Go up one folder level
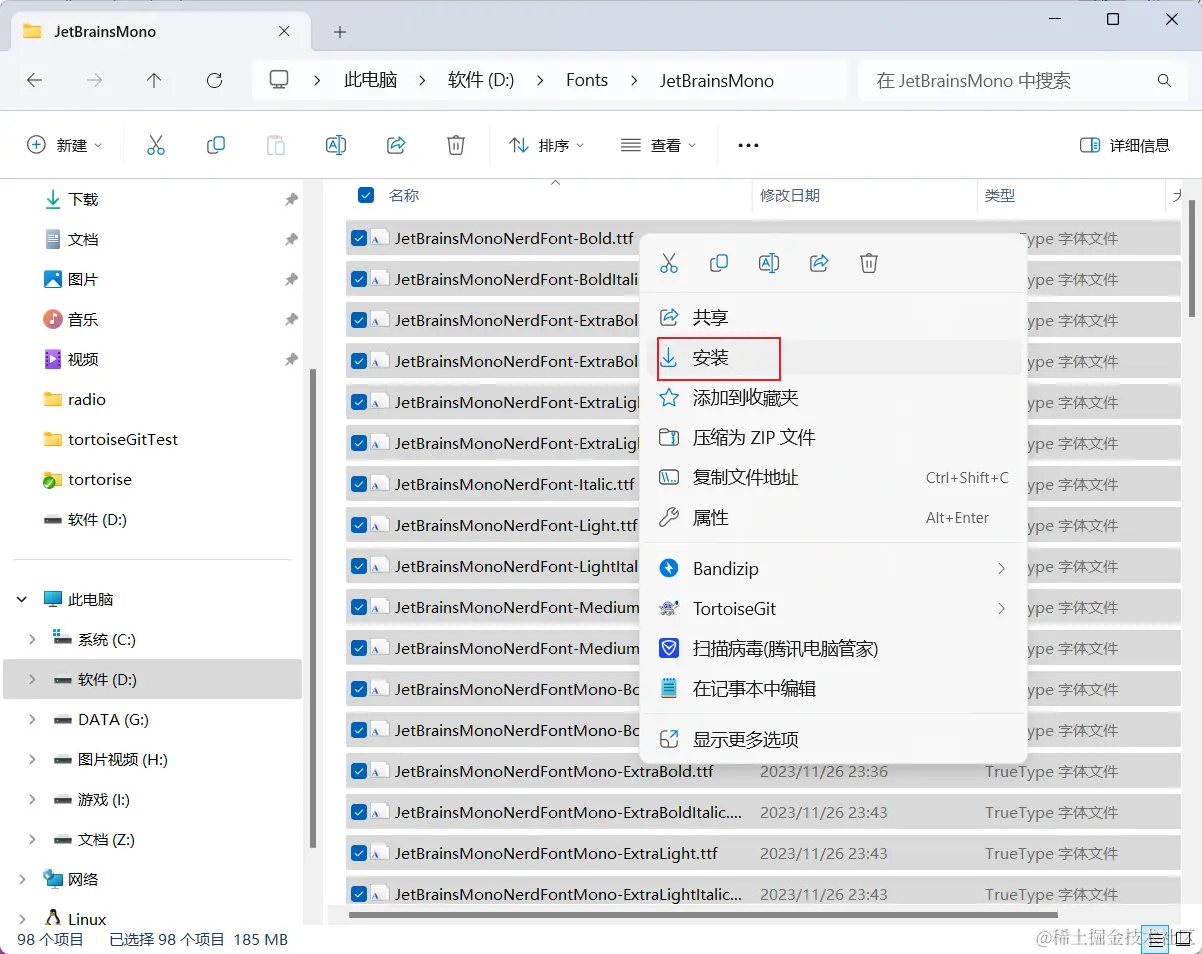The image size is (1202, 954). (154, 81)
